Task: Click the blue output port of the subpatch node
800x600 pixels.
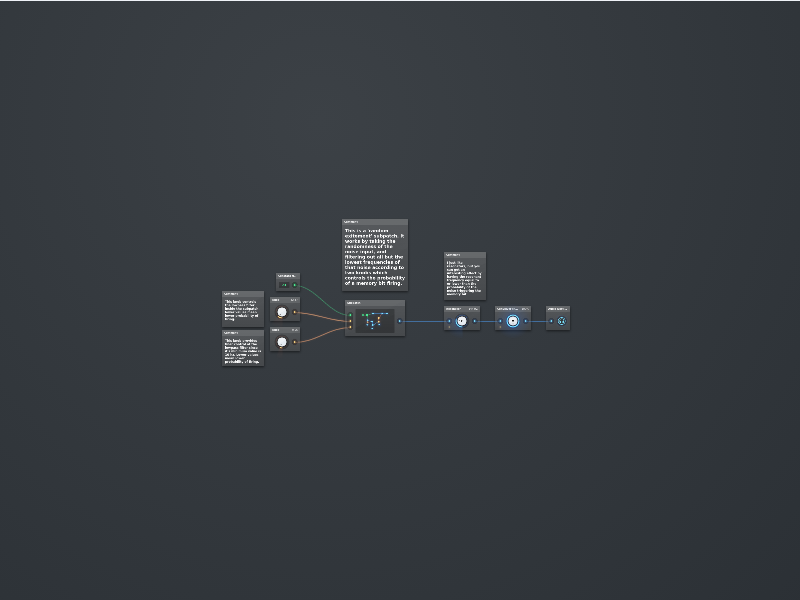Action: [x=400, y=322]
